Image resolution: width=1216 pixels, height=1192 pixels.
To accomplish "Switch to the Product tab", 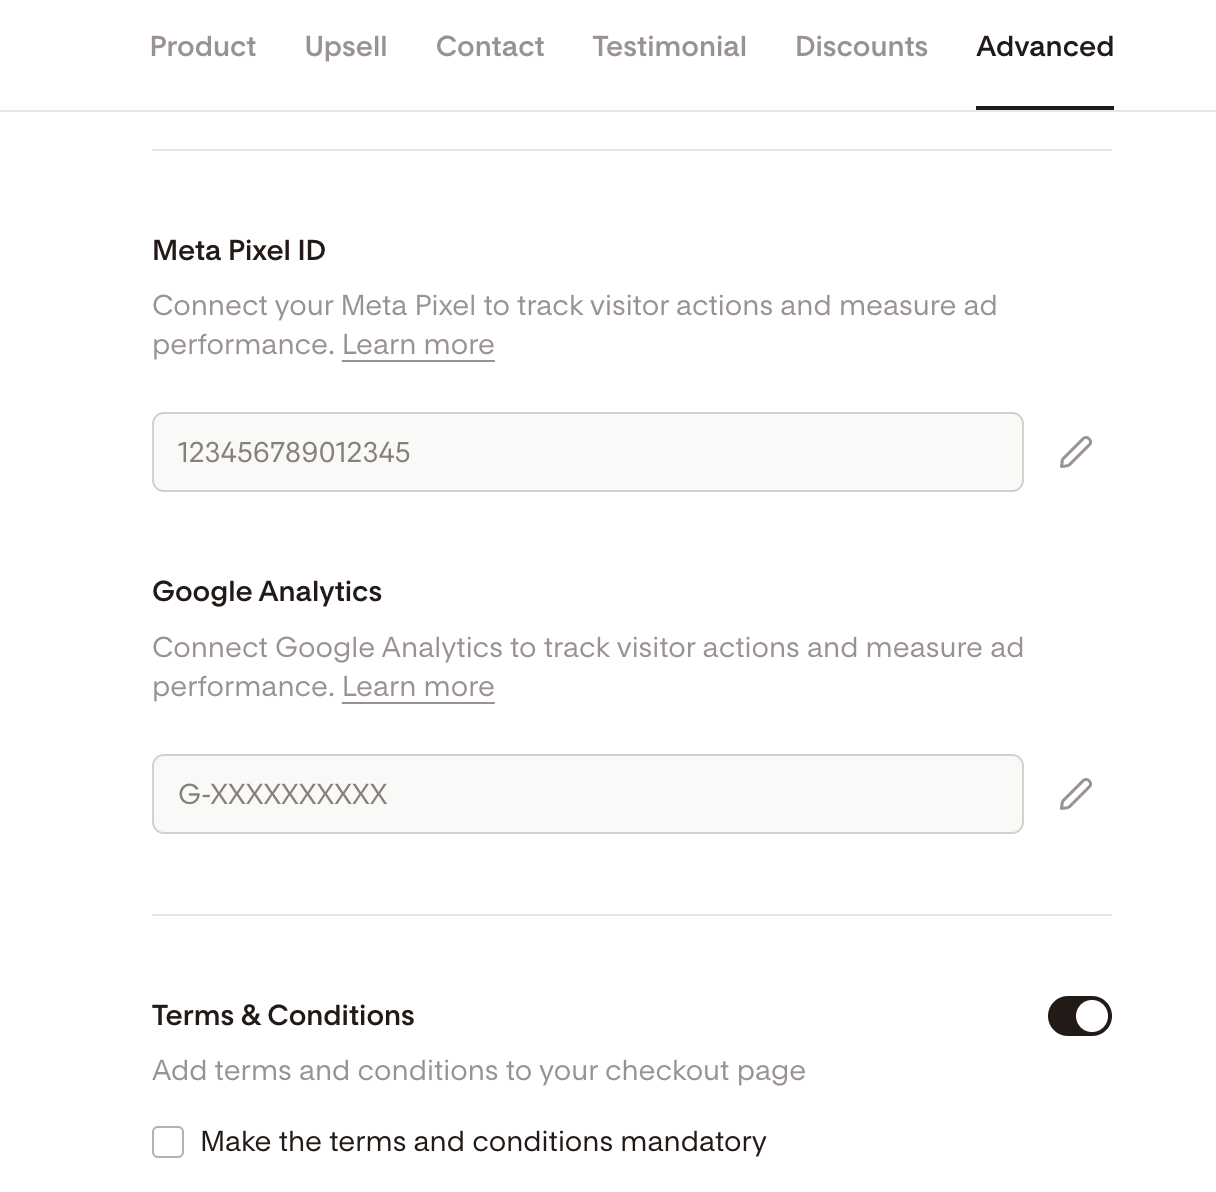I will click(x=203, y=47).
